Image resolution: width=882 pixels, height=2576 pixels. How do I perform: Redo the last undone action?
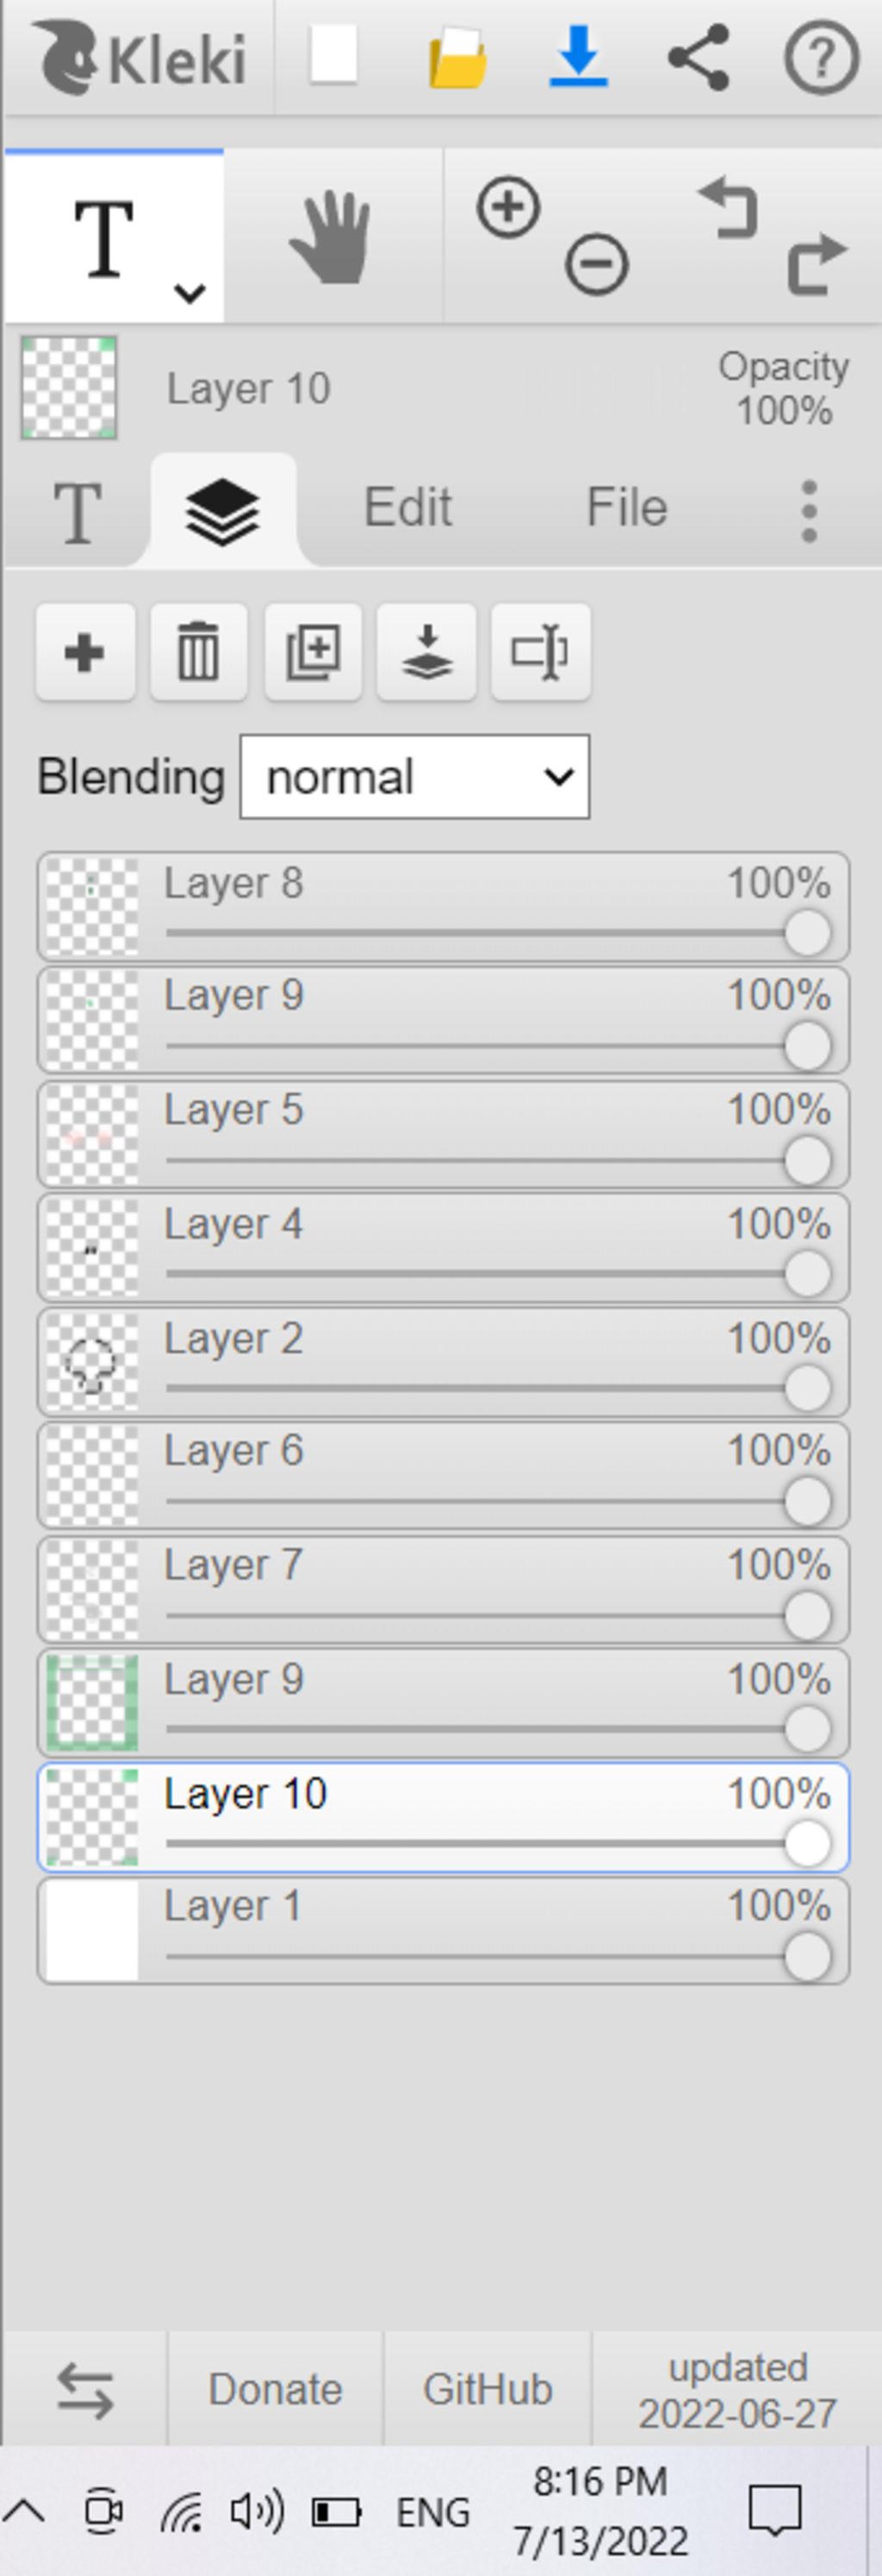(x=818, y=265)
